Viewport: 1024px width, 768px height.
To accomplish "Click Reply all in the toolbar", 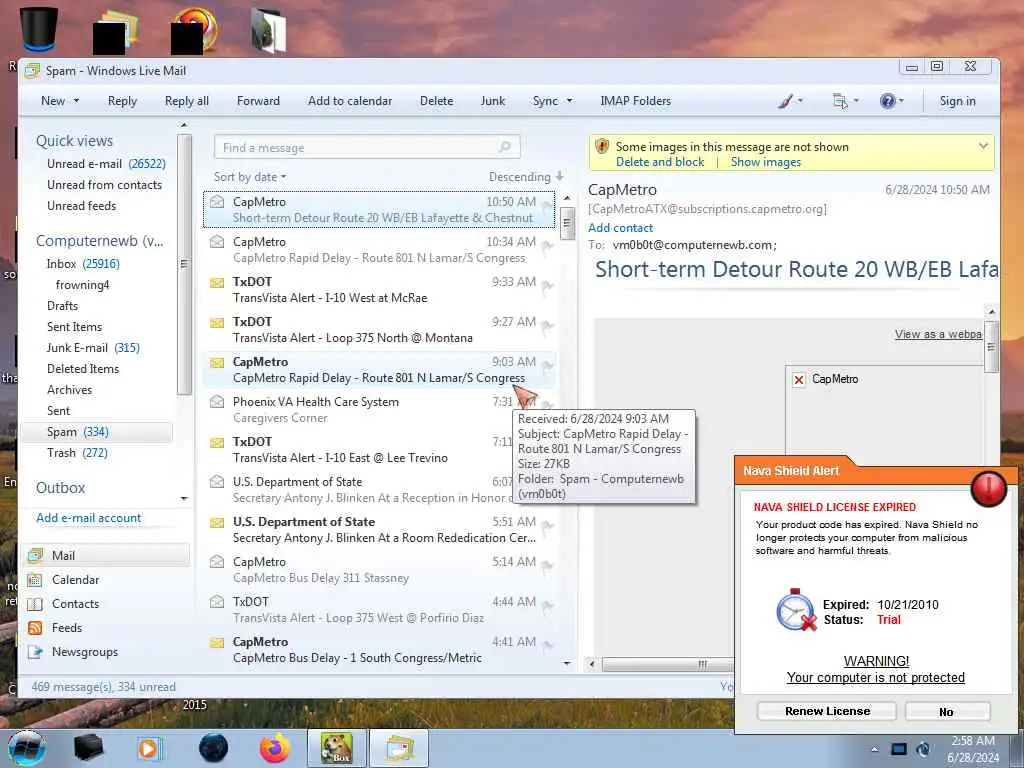I will coord(187,101).
